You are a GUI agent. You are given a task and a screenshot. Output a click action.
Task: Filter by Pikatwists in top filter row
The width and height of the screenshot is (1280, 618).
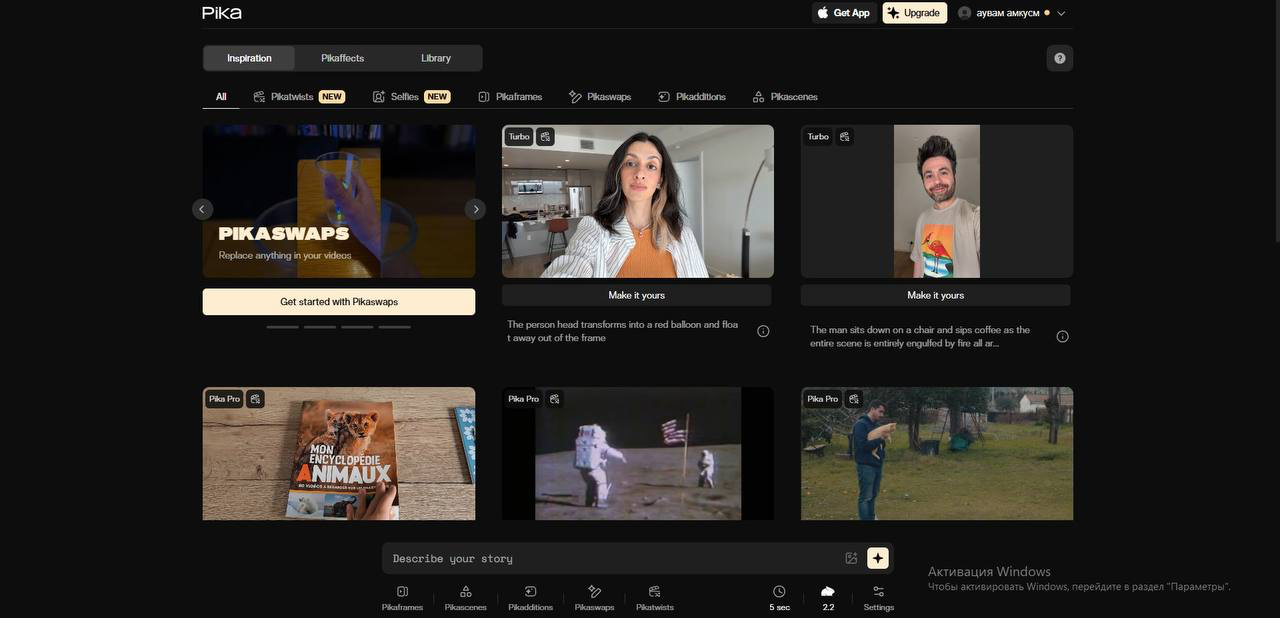(x=298, y=97)
